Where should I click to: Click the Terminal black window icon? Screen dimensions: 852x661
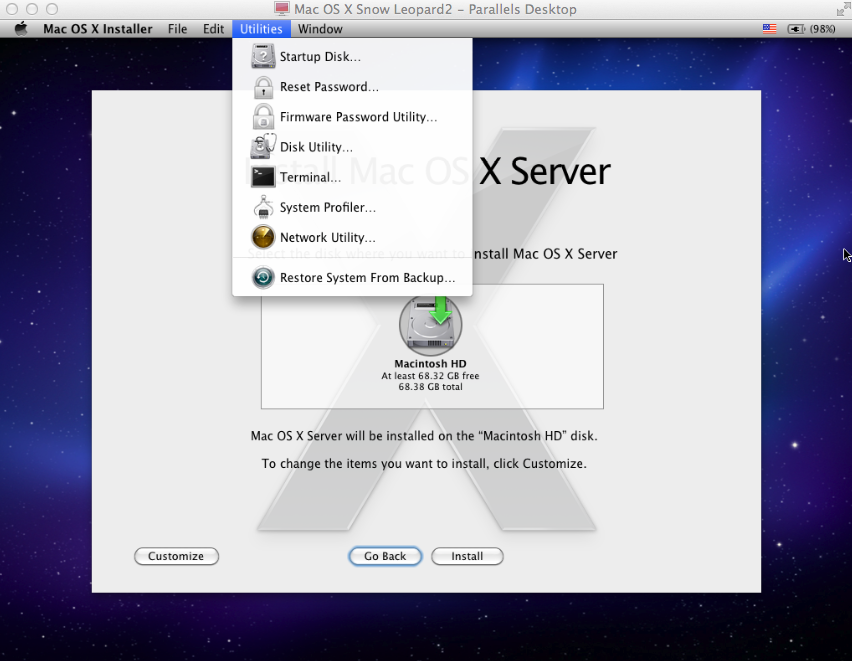(263, 177)
